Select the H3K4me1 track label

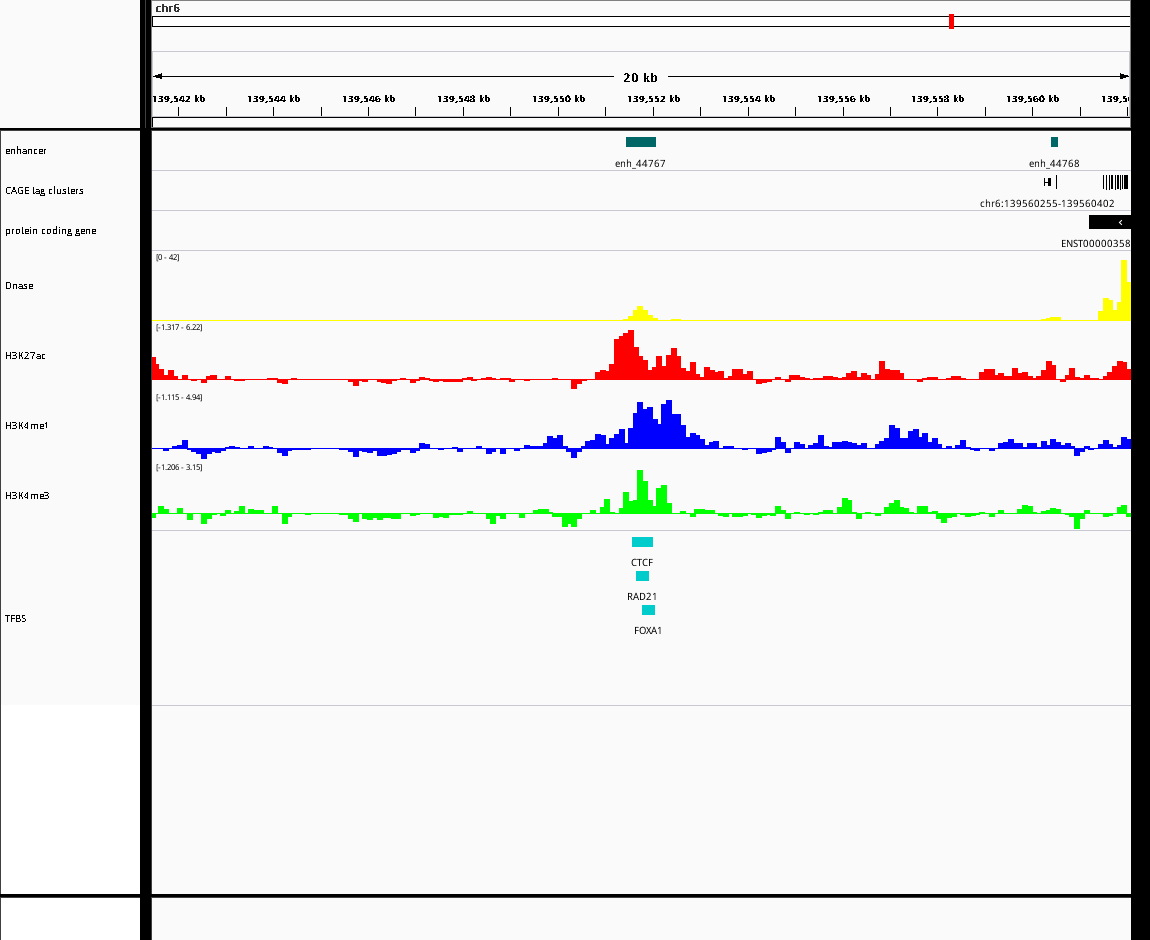[x=26, y=425]
